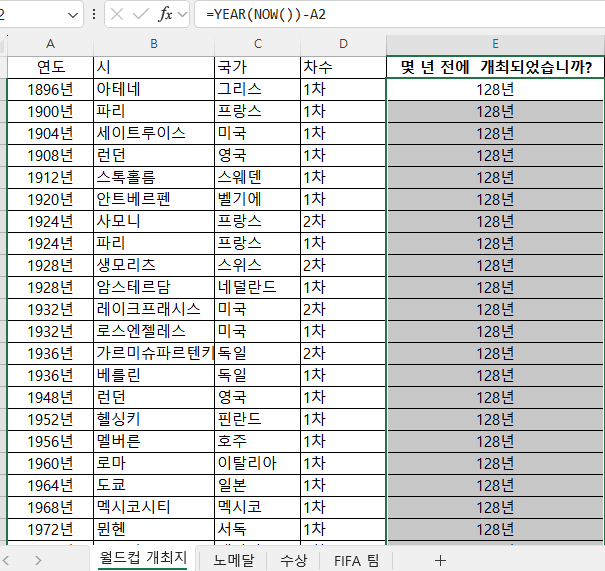Click the Select All corner of grid
This screenshot has height=571, width=605.
coord(4,44)
